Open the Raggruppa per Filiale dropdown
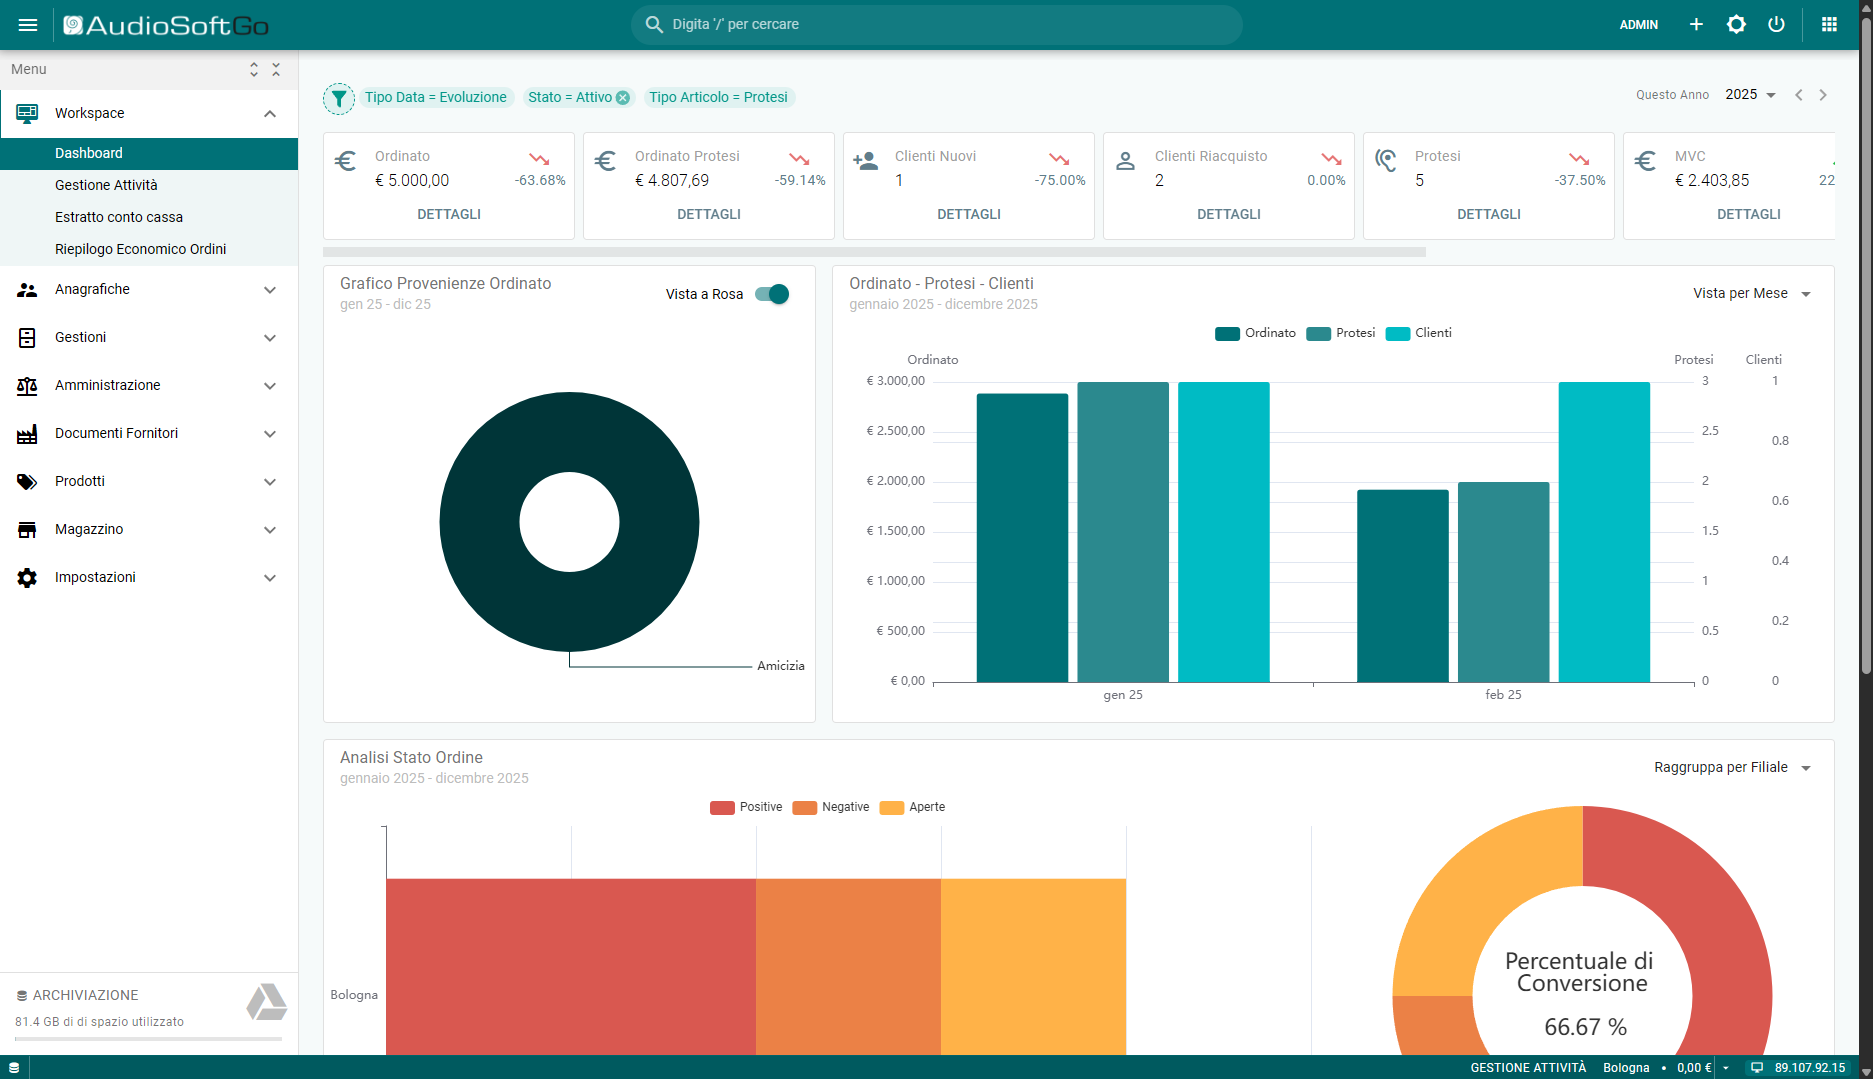The width and height of the screenshot is (1873, 1079). [1732, 768]
